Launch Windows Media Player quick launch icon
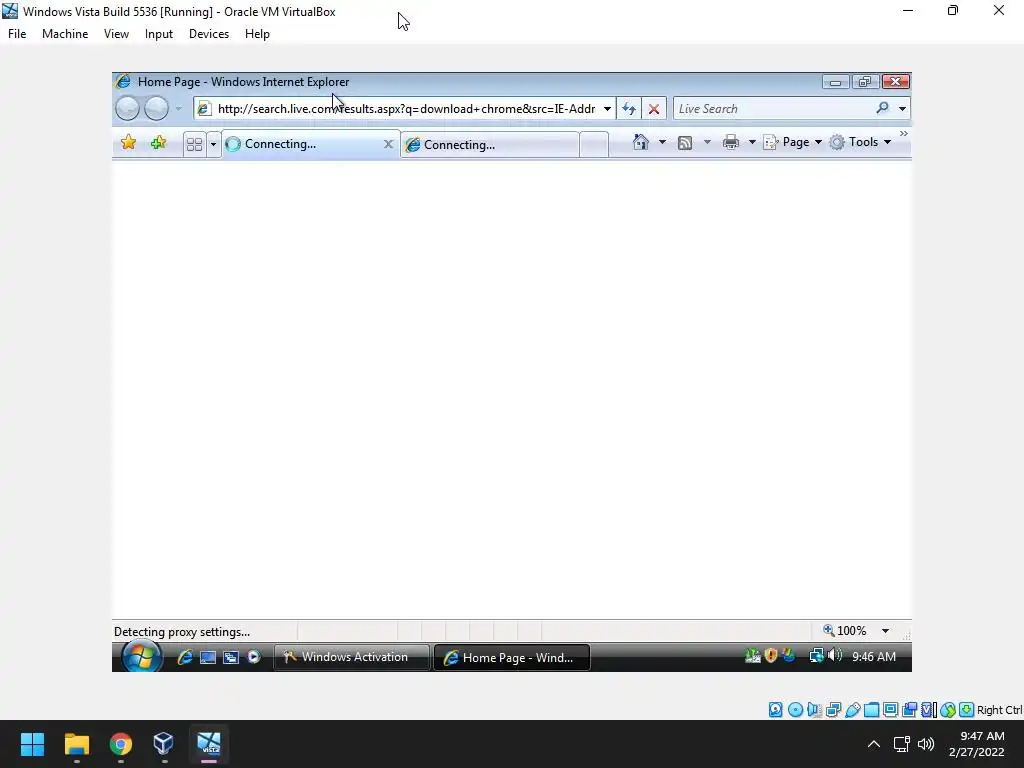 (x=253, y=657)
